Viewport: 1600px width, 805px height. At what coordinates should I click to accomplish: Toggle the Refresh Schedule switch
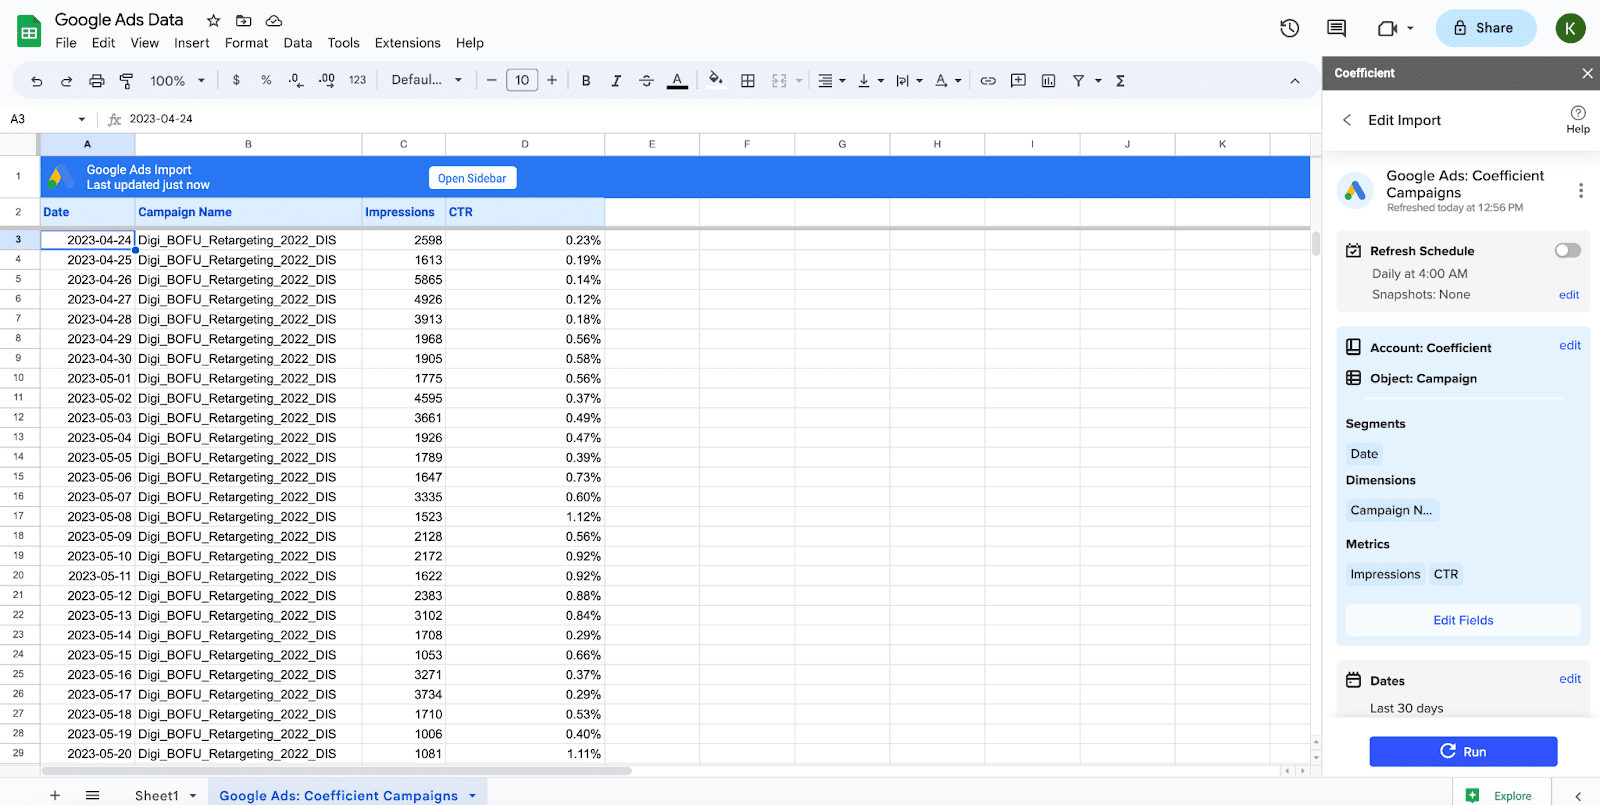coord(1567,250)
